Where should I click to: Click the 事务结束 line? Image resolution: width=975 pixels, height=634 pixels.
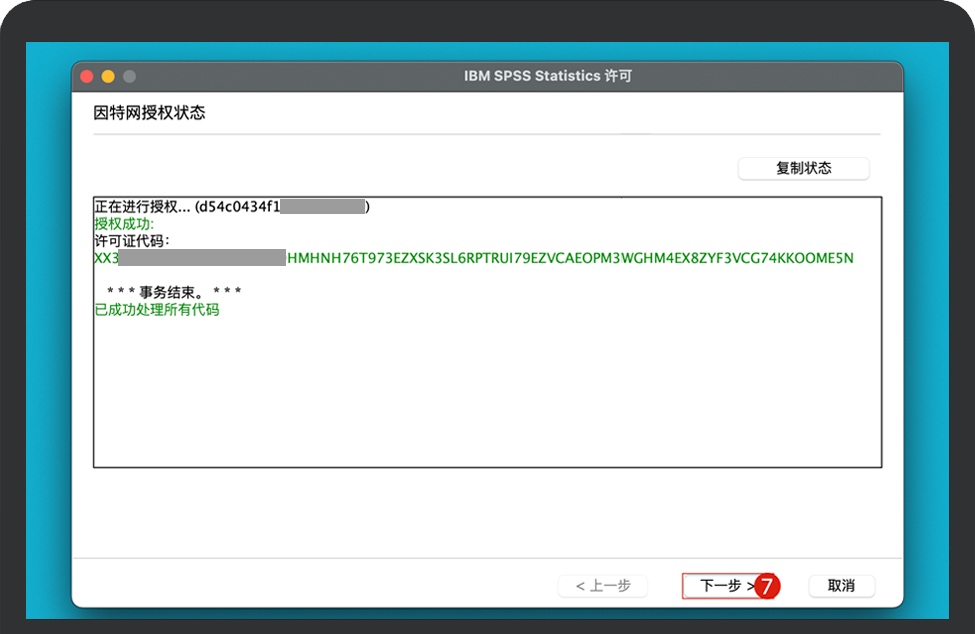[x=174, y=292]
